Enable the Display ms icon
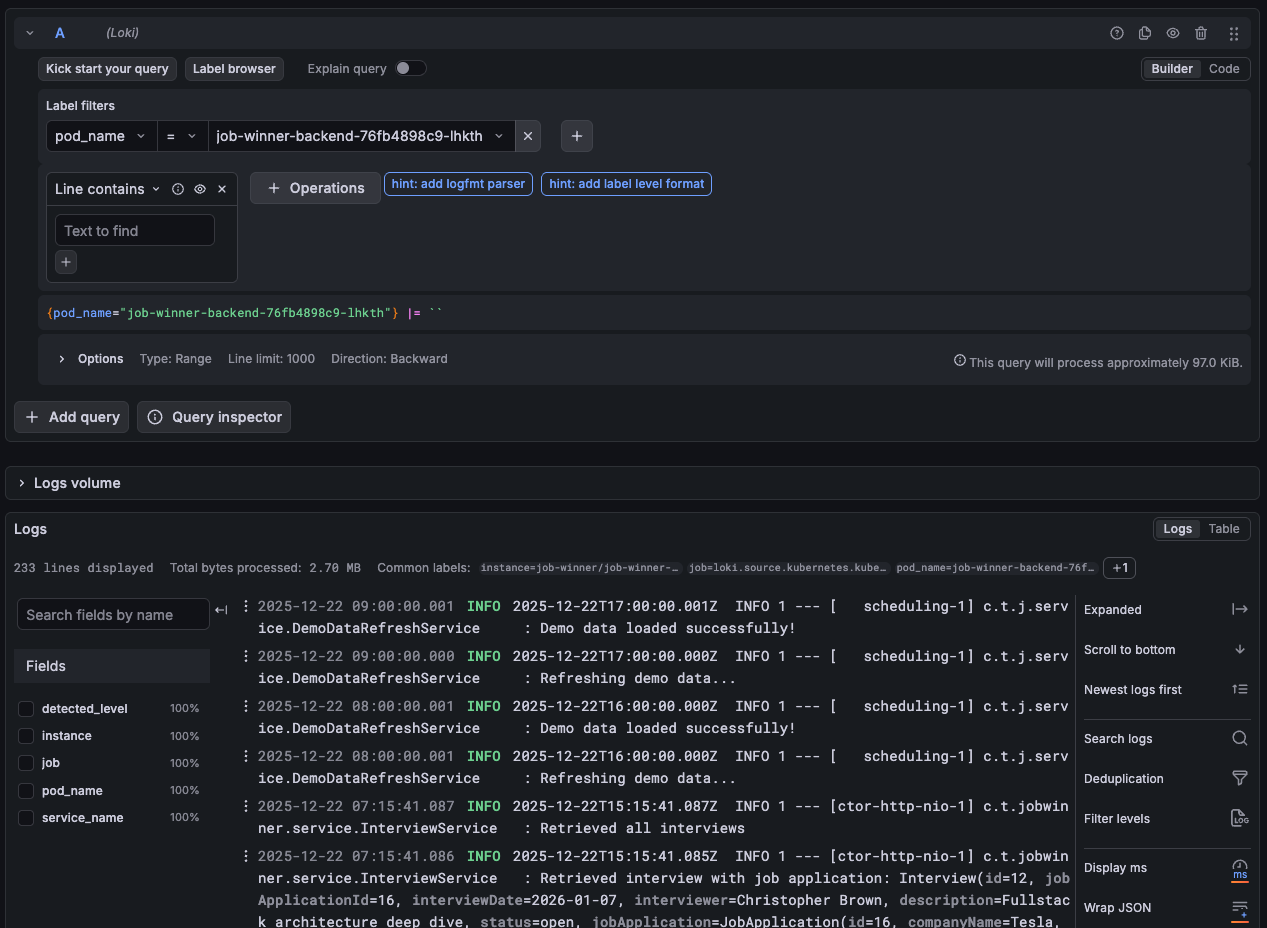 coord(1240,867)
